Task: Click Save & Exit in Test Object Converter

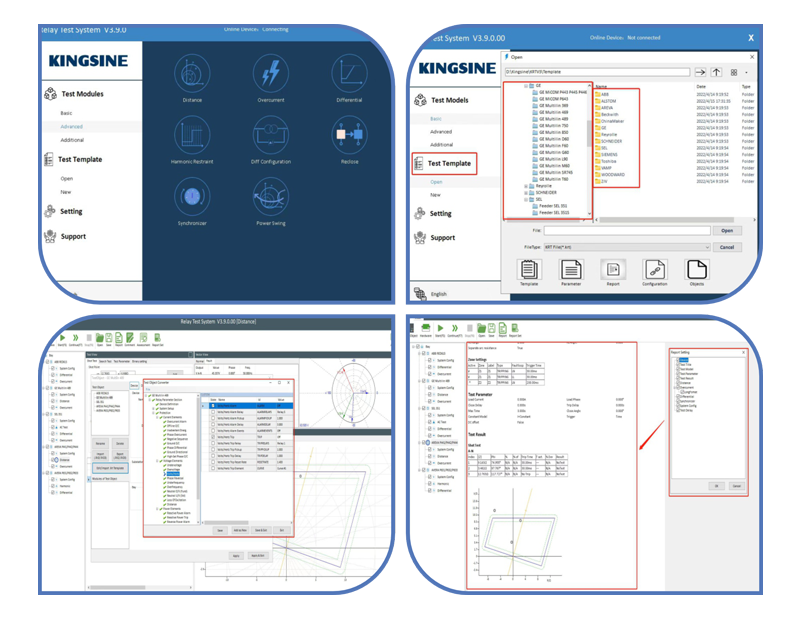Action: (261, 530)
